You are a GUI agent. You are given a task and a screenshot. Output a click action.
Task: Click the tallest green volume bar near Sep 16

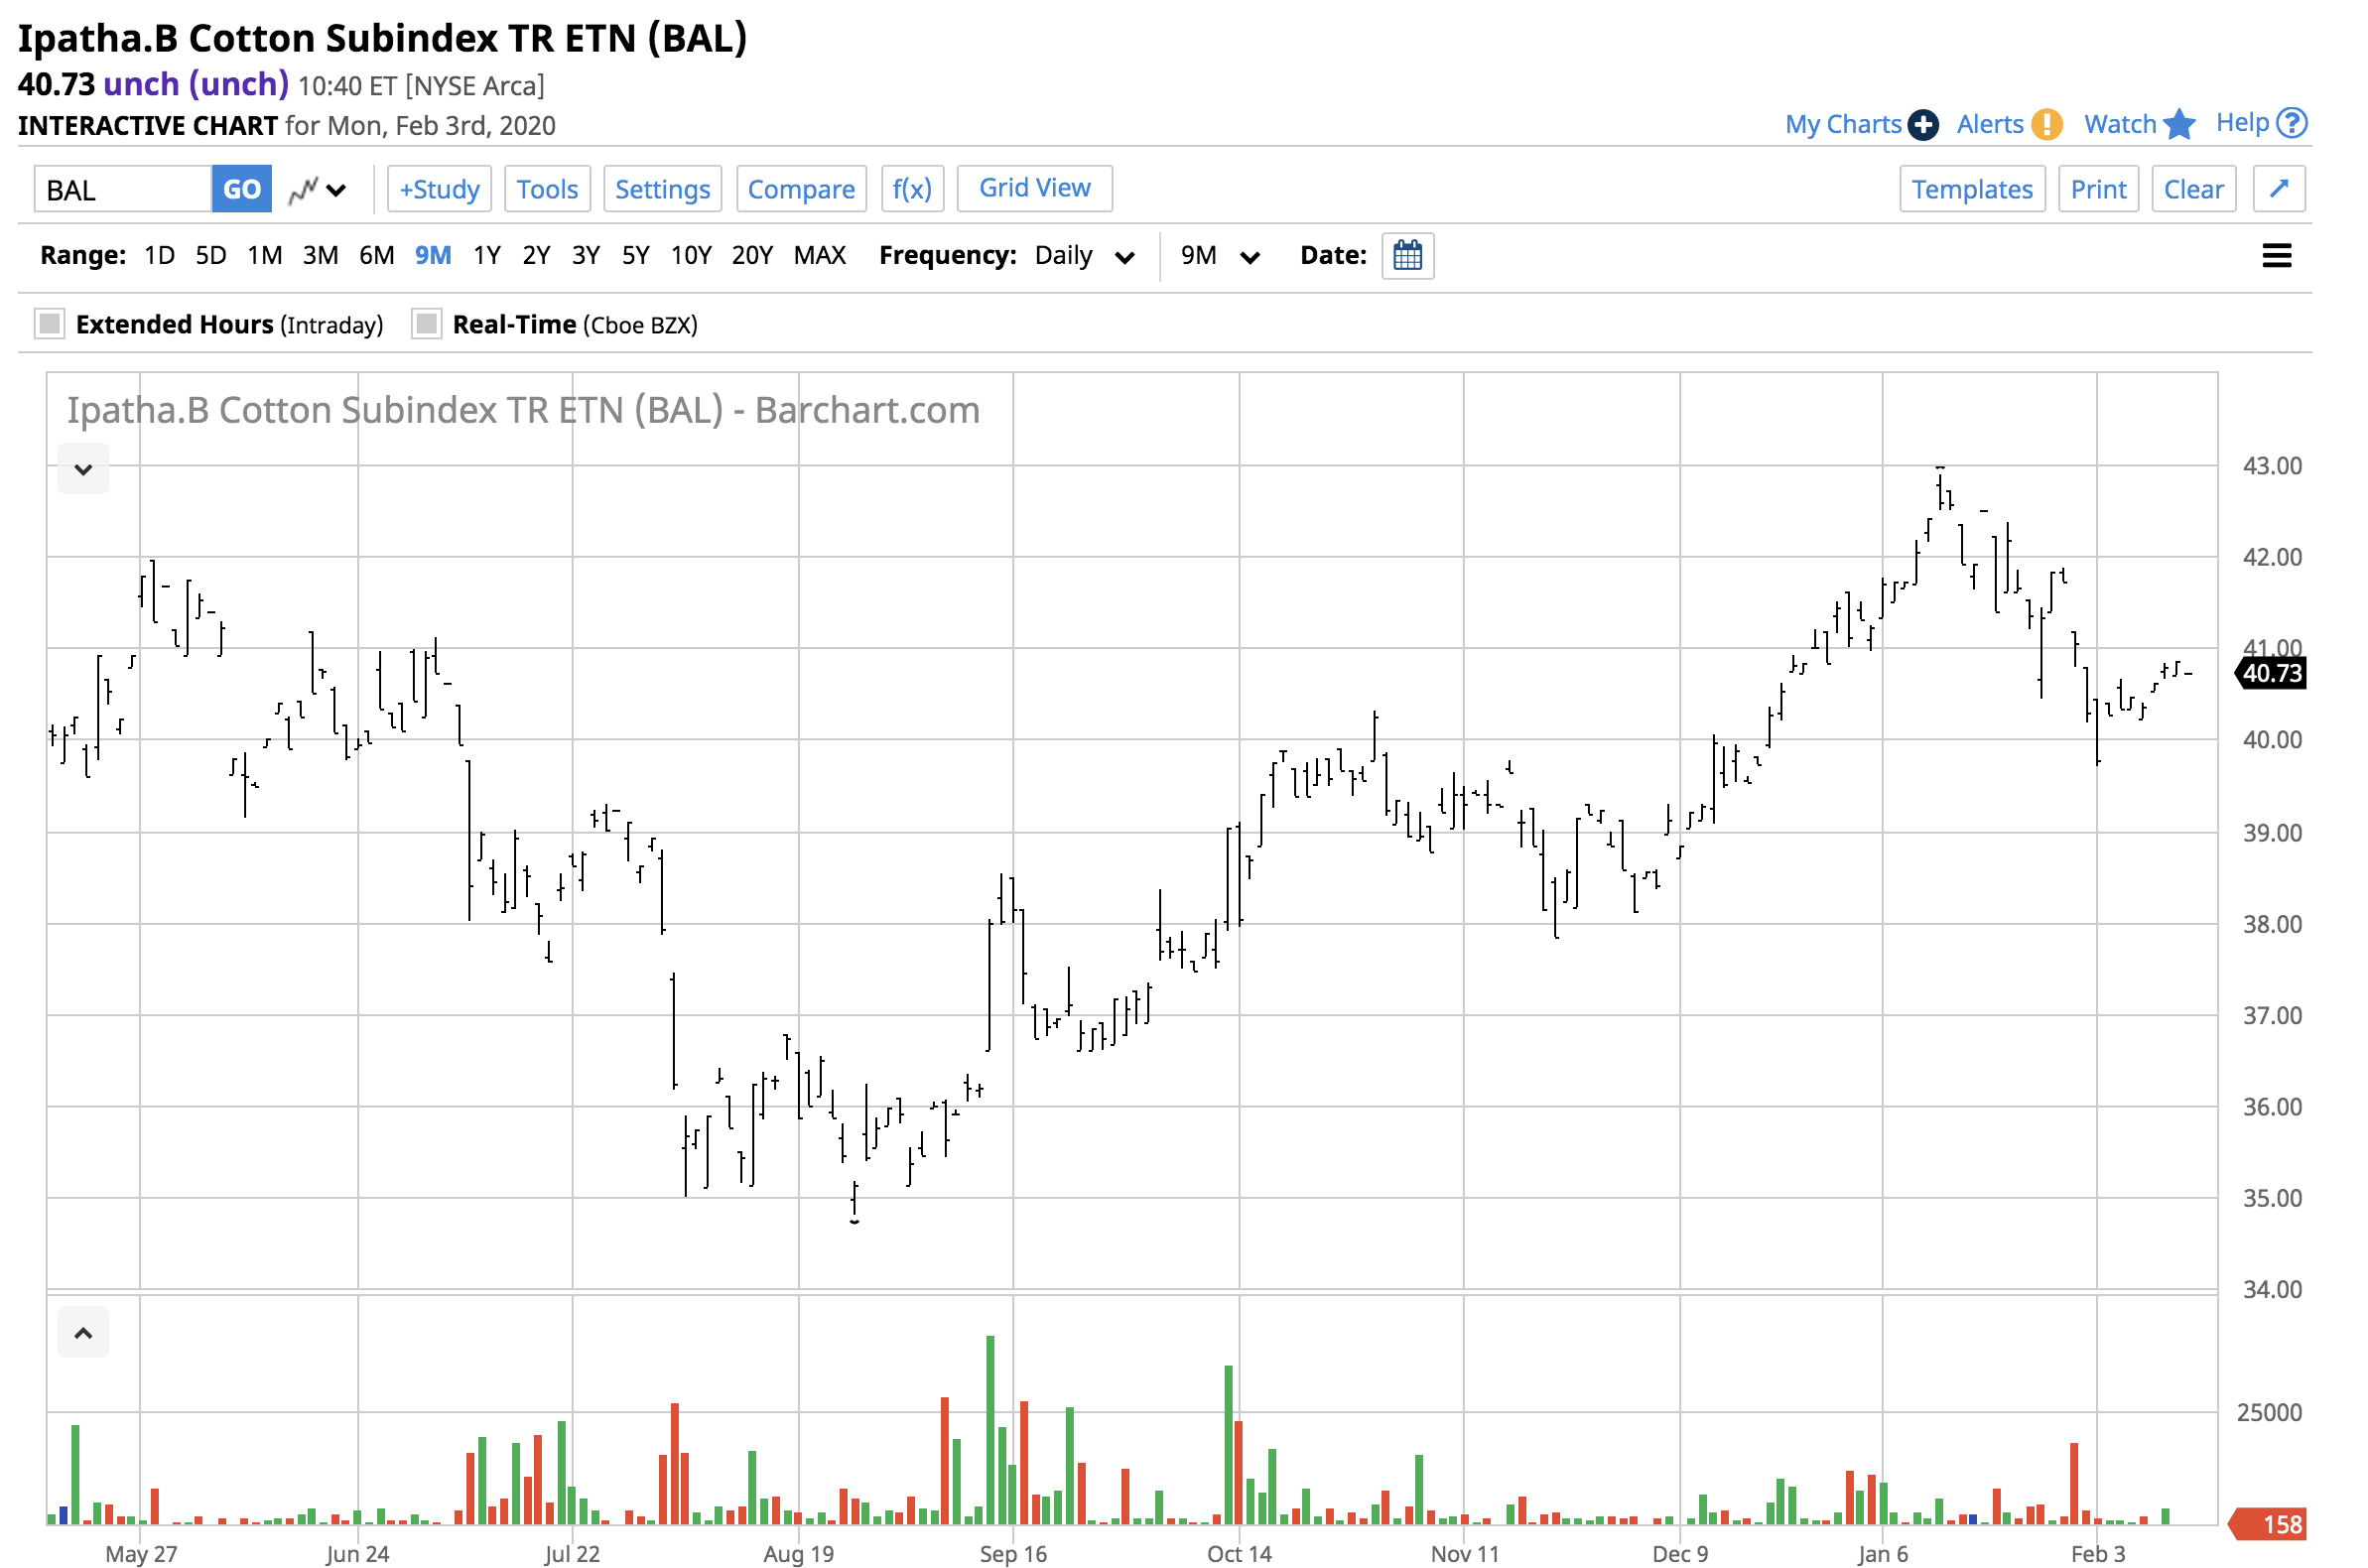tap(990, 1430)
